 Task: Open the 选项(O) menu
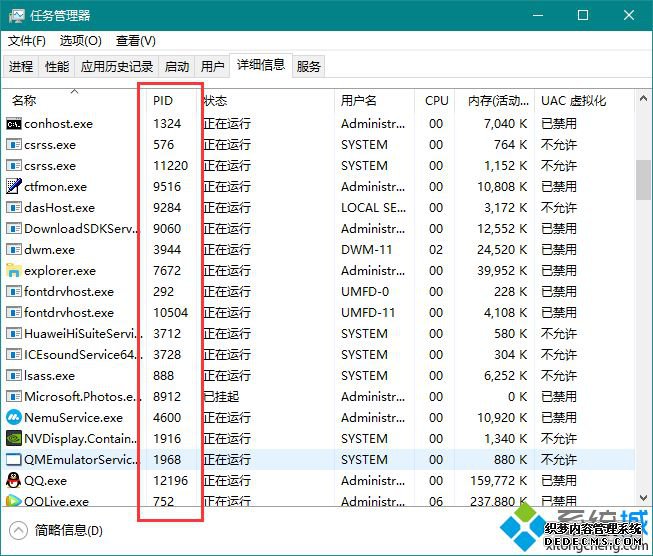click(x=81, y=41)
